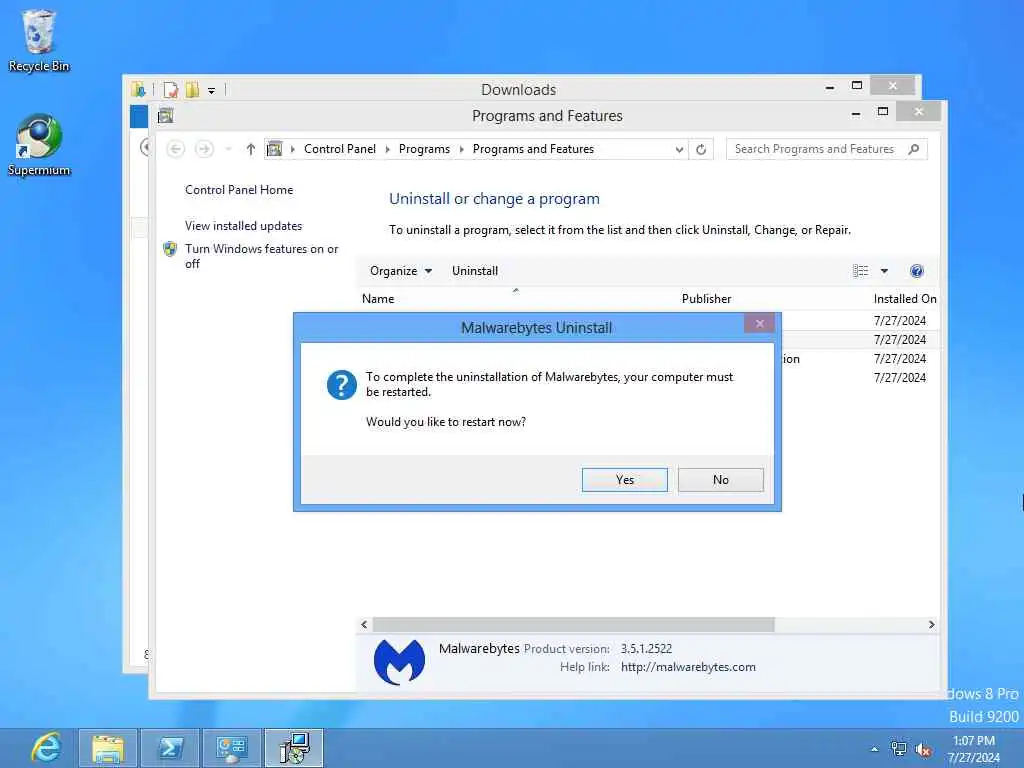Sort by Publisher column header

[706, 298]
